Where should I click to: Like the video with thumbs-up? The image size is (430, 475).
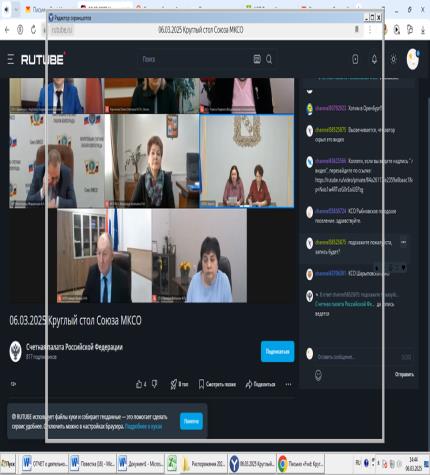141,384
